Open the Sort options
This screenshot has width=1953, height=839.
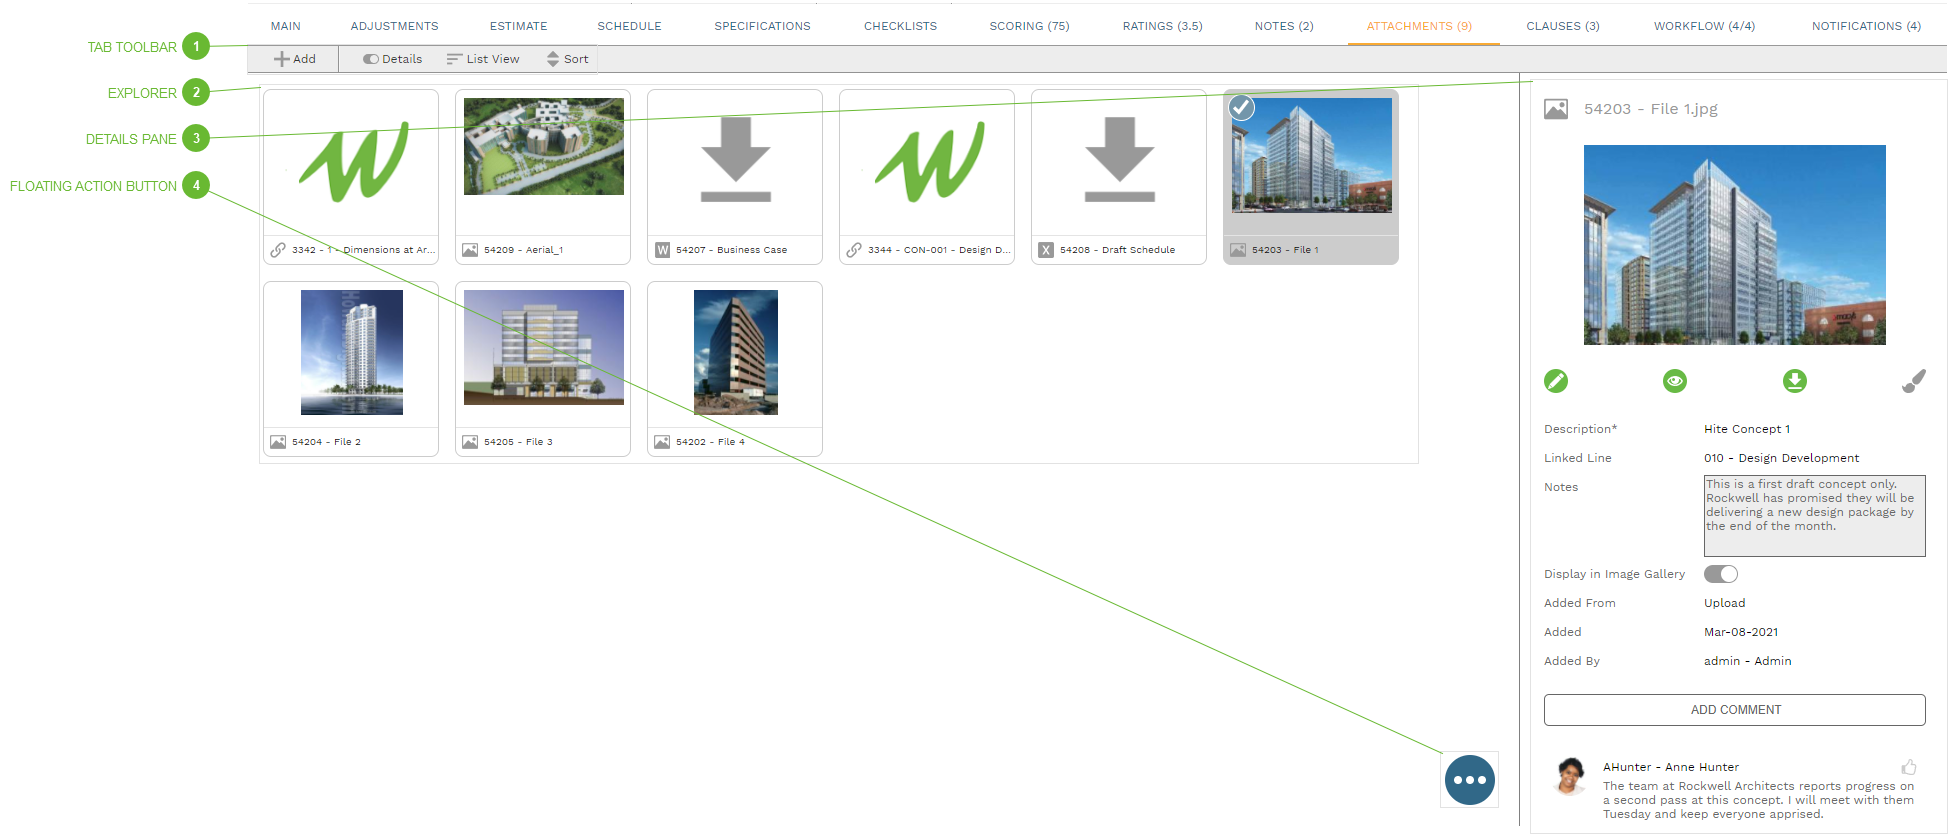pyautogui.click(x=567, y=59)
